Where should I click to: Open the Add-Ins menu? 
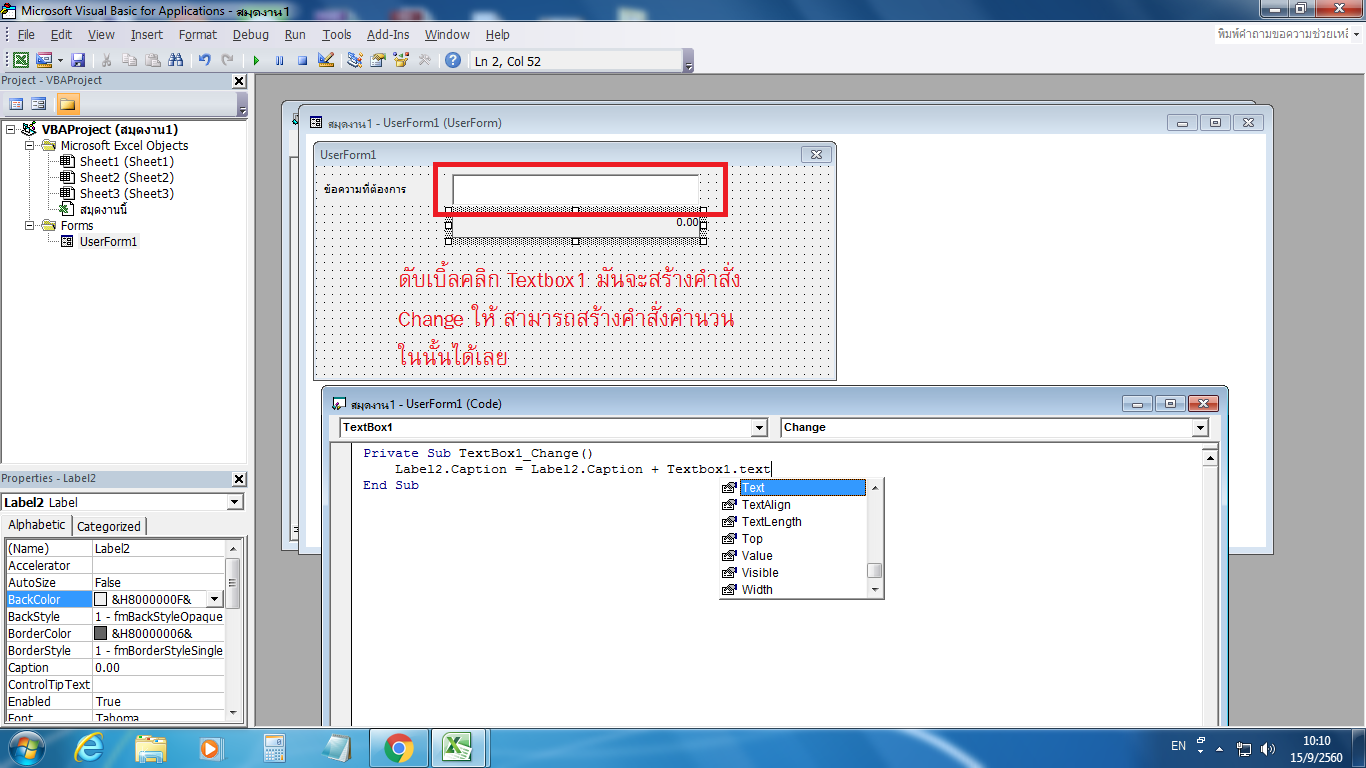coord(388,34)
